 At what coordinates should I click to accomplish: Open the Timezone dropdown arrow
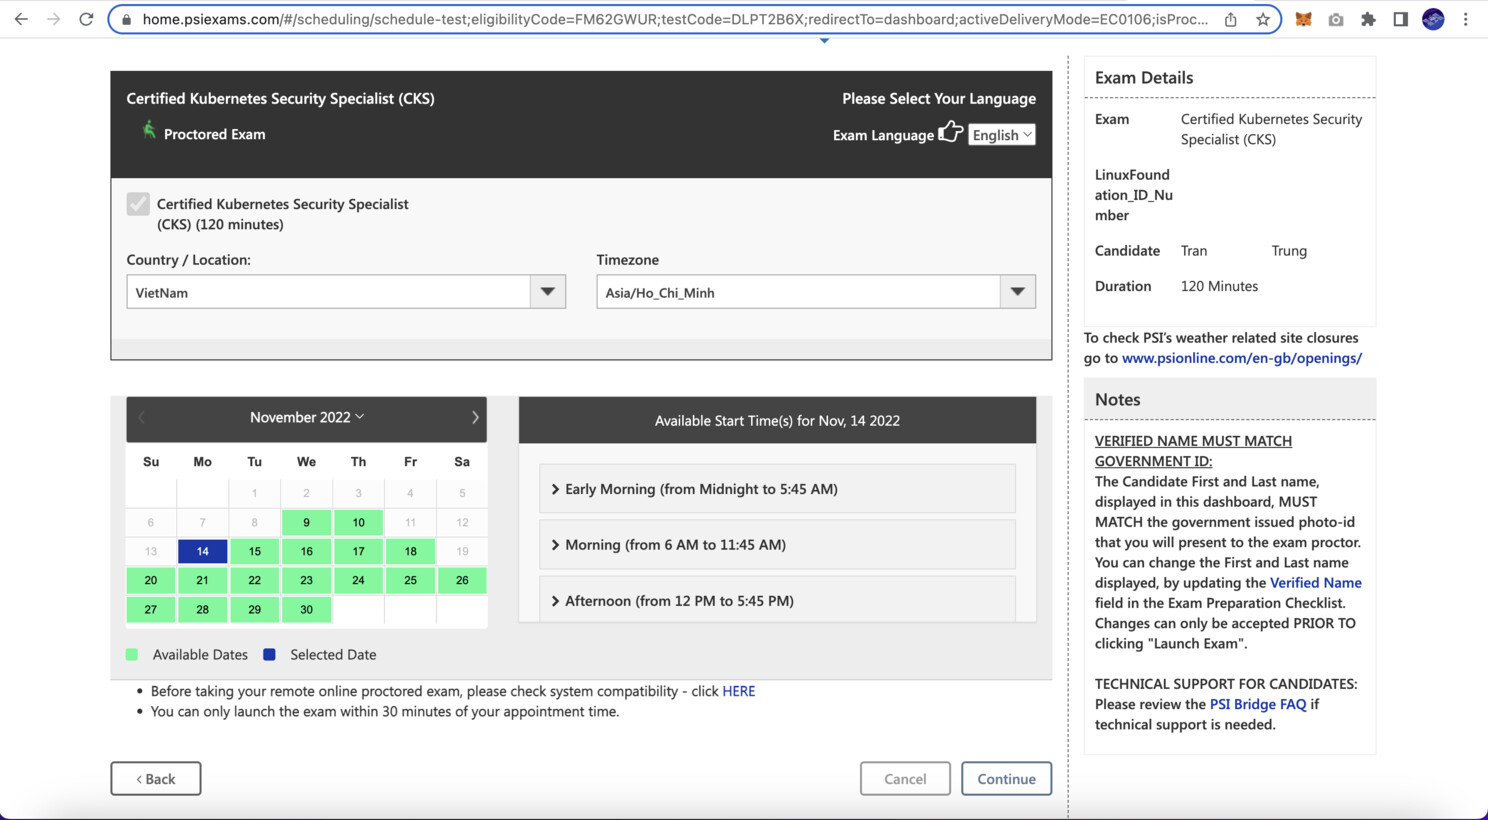[1018, 292]
